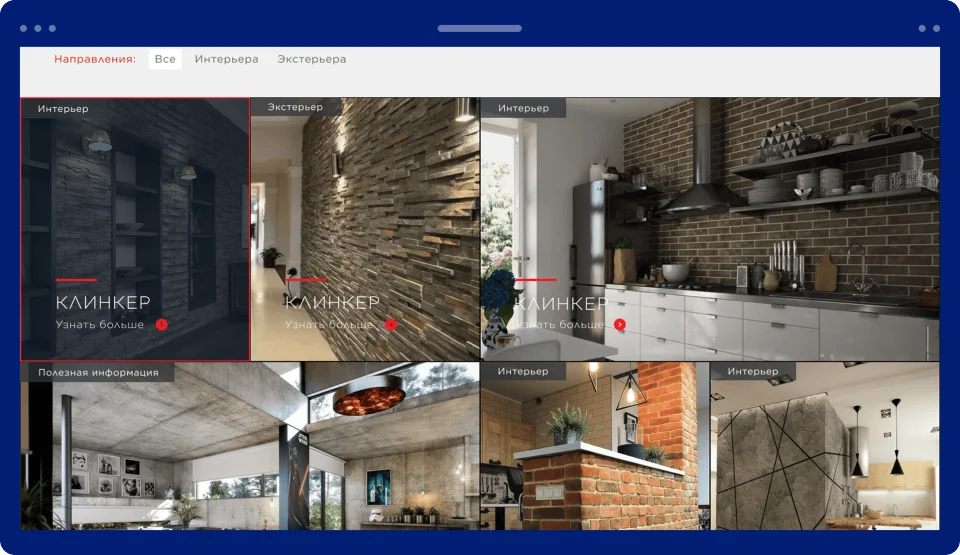Screen dimensions: 960x555
Task: Open the concrete house 'Полезная информация' thumbnail
Action: coord(250,446)
